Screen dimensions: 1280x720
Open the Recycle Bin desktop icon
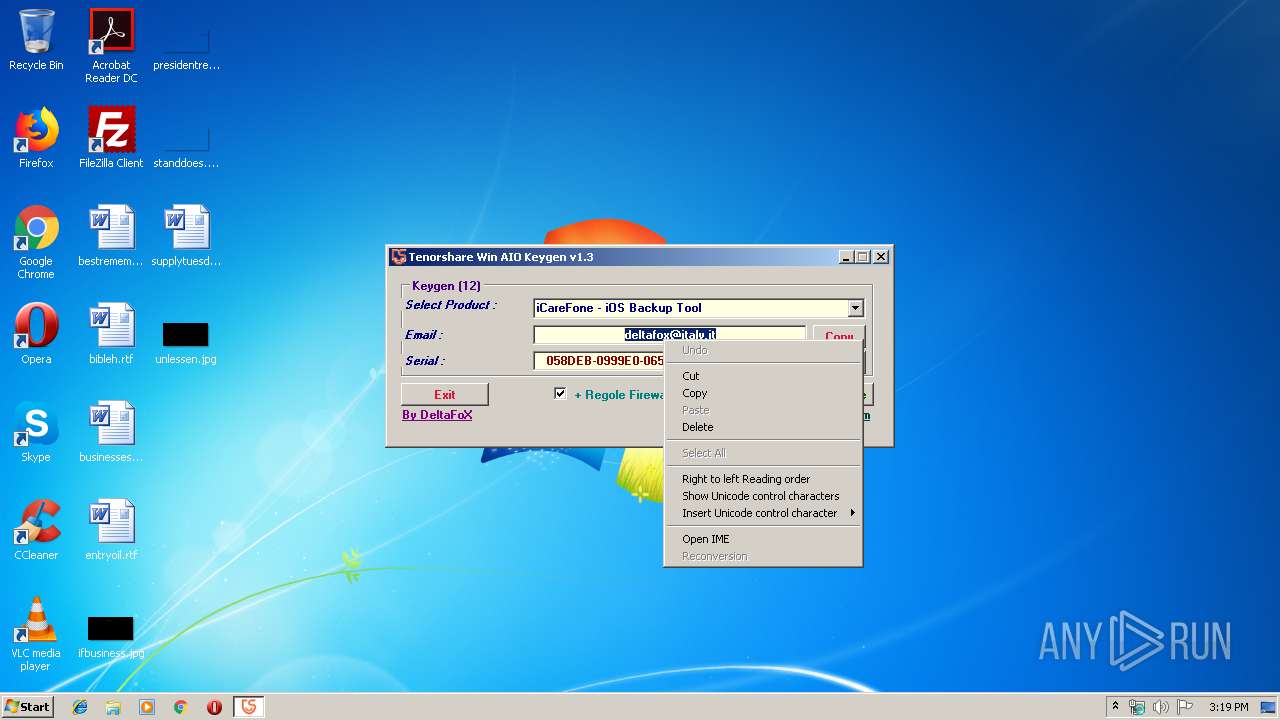(x=36, y=41)
